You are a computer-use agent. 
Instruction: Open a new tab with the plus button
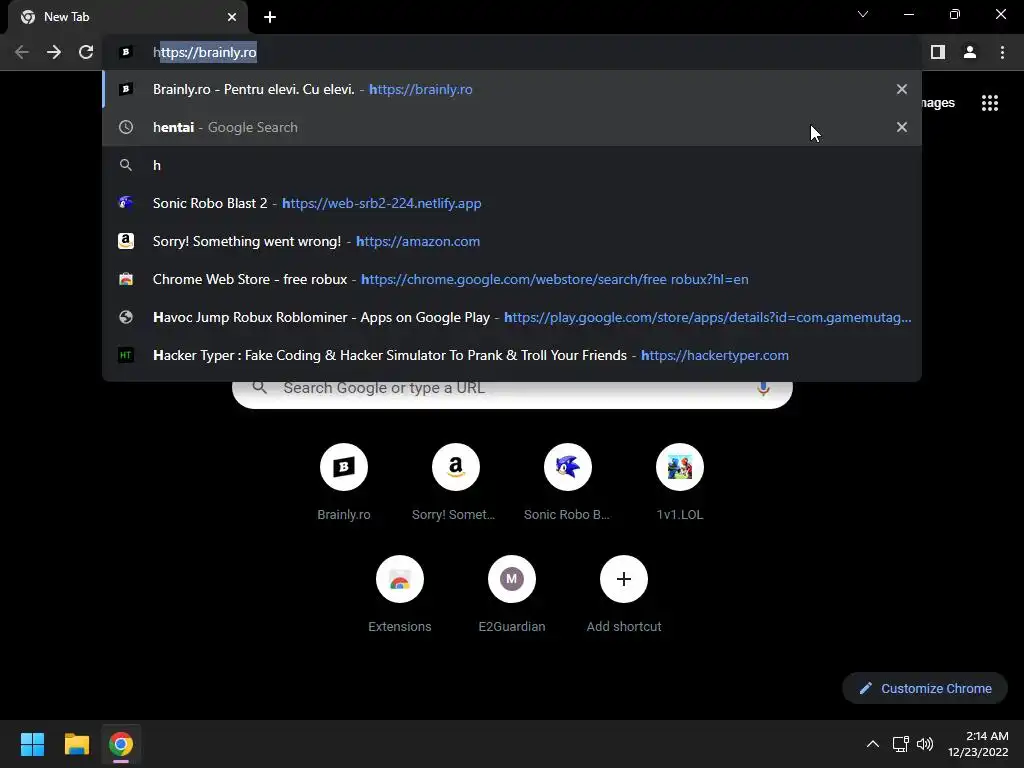tap(270, 17)
